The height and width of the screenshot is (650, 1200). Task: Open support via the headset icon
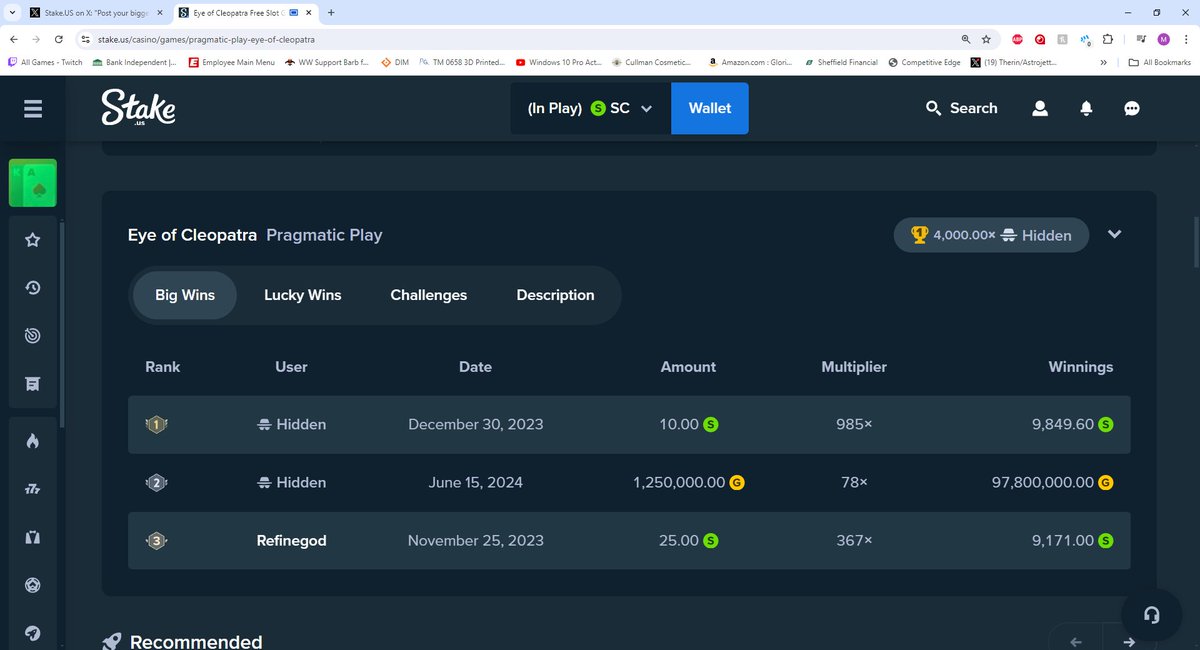(x=1151, y=615)
